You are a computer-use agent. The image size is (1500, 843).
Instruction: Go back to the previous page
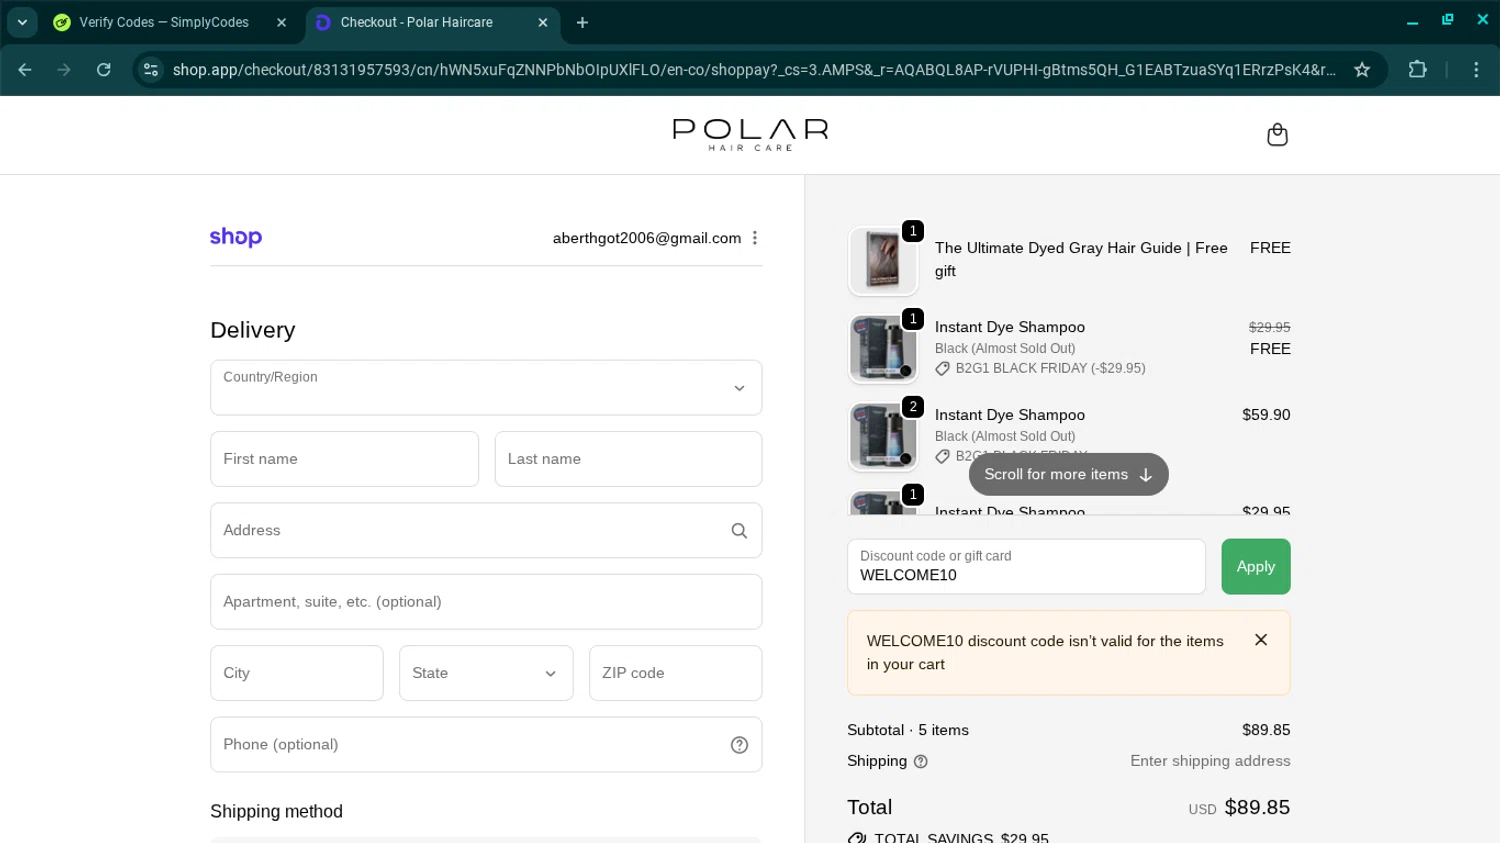[25, 70]
